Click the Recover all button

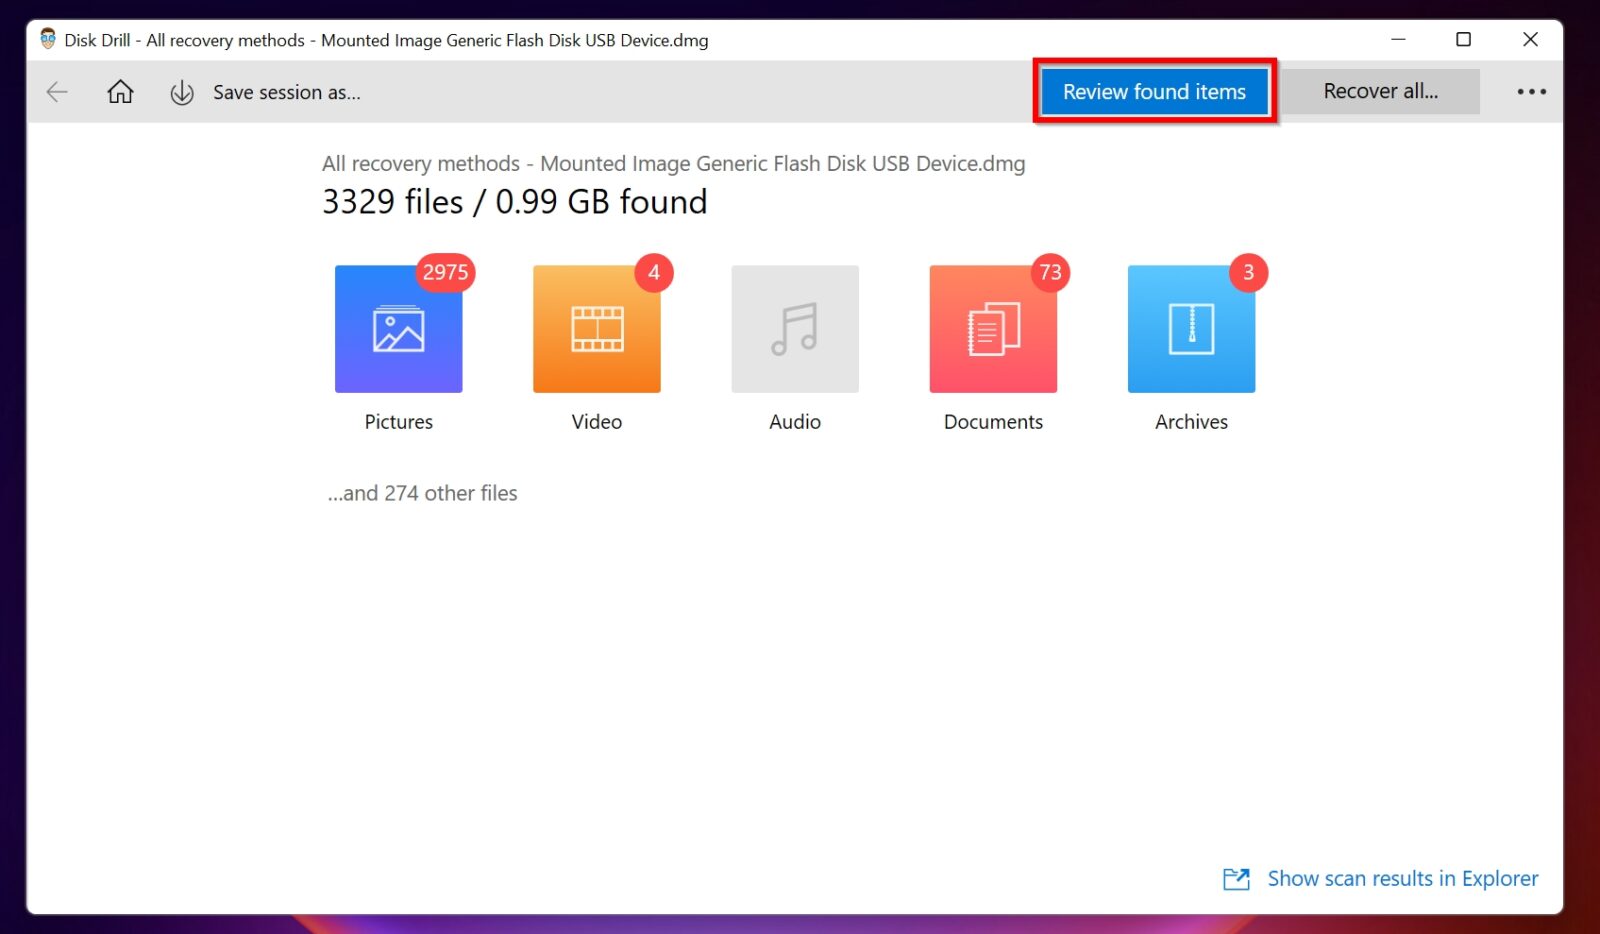(1381, 91)
